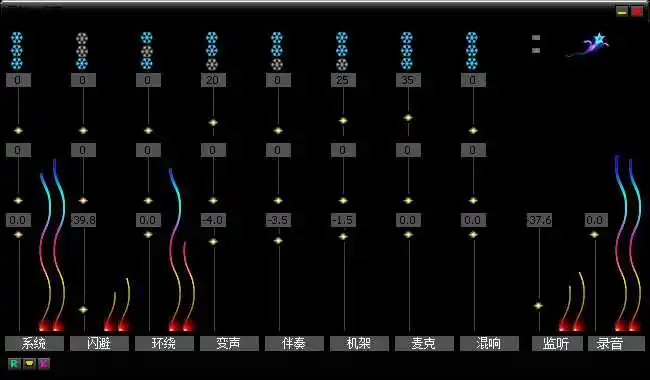This screenshot has width=650, height=380.
Task: Click the 机架 upper slider knob set to 25
Action: 343,121
